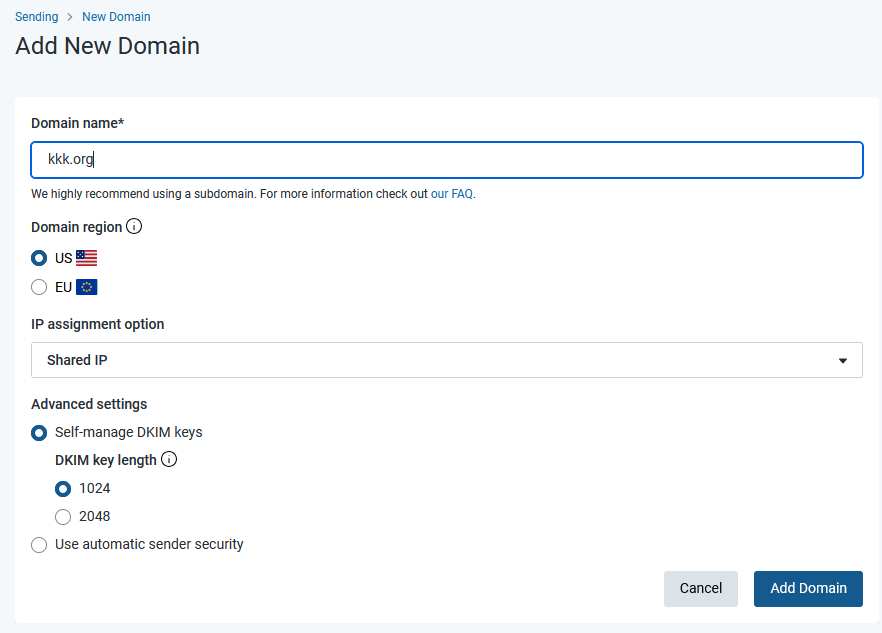Click the Add New Domain heading

click(x=107, y=46)
